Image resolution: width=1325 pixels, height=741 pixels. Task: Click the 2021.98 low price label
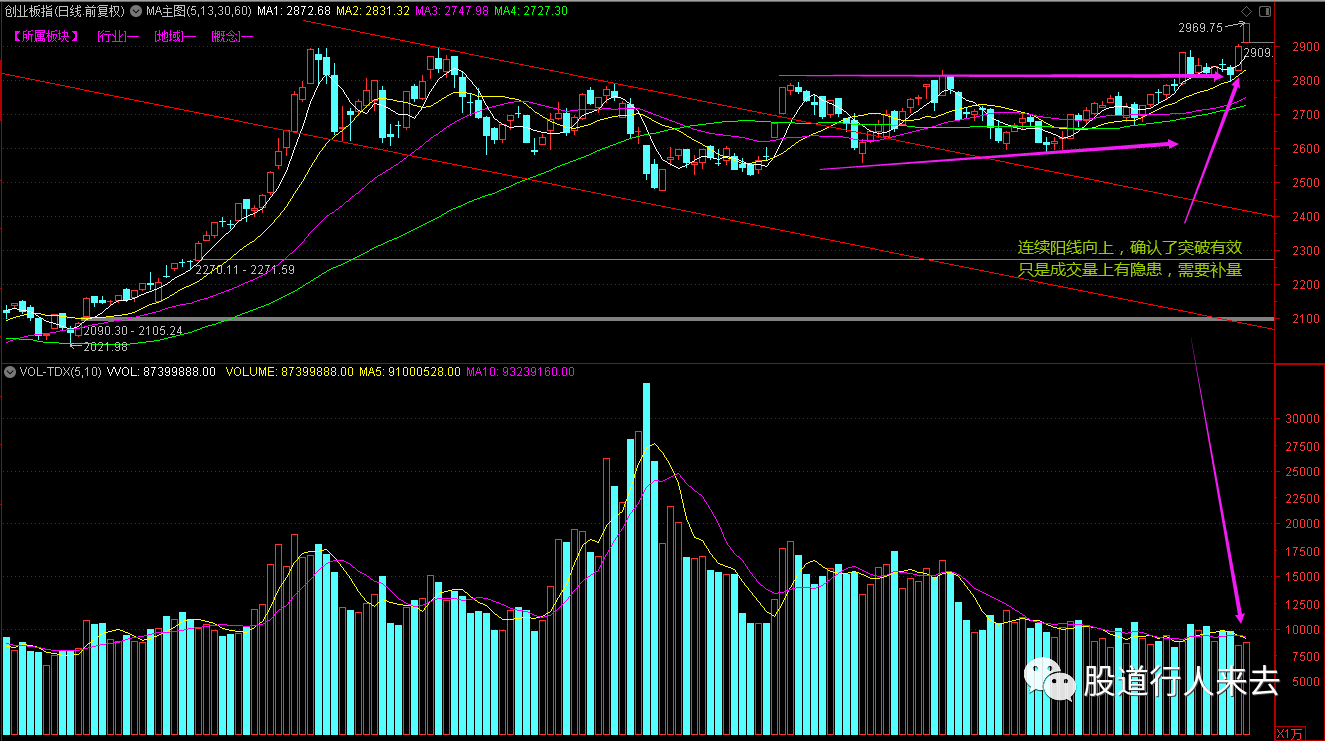pos(105,346)
